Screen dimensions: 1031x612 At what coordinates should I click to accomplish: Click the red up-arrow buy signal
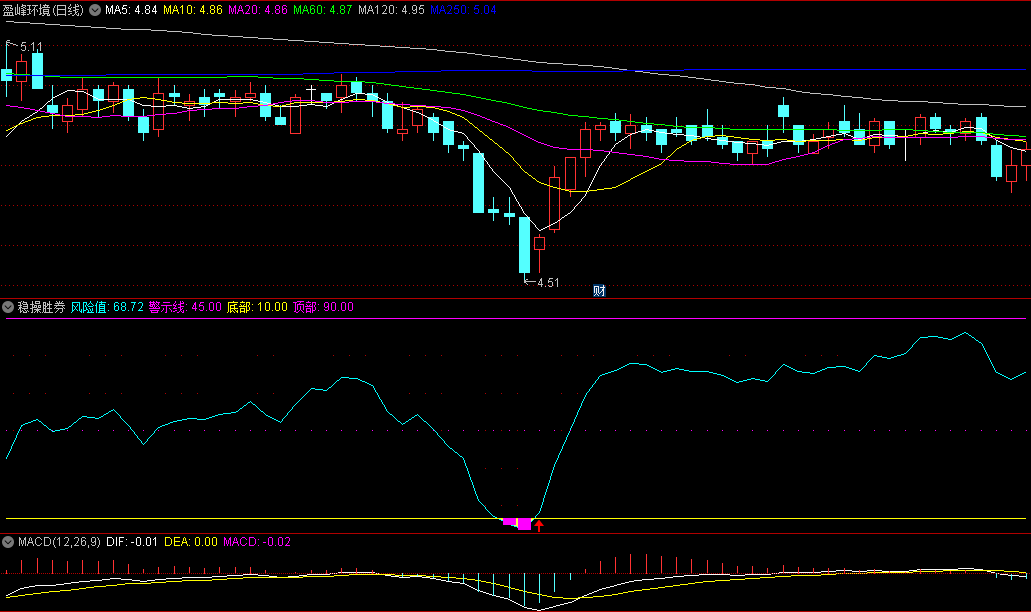(539, 525)
